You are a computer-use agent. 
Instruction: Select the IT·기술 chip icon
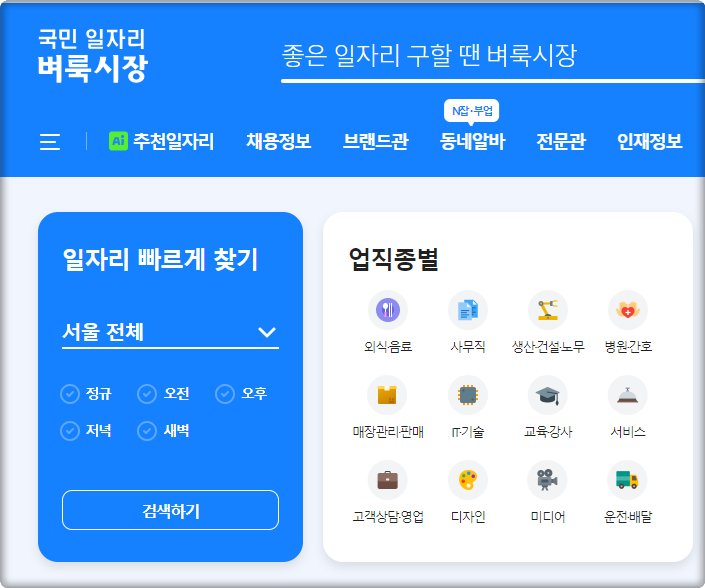468,395
